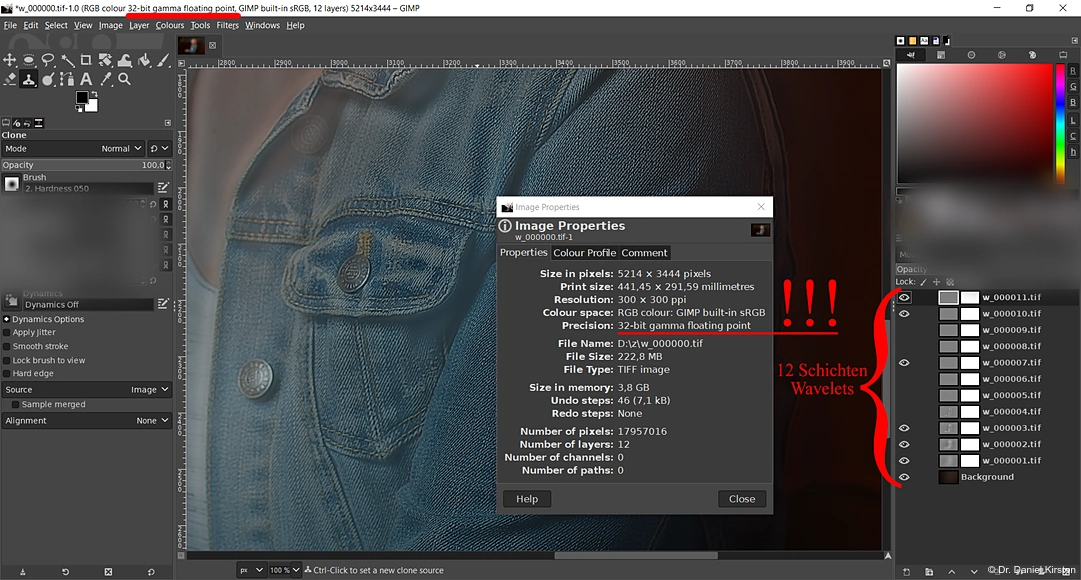The image size is (1081, 580).
Task: Edit the dynamics with pencil icon
Action: pos(163,304)
